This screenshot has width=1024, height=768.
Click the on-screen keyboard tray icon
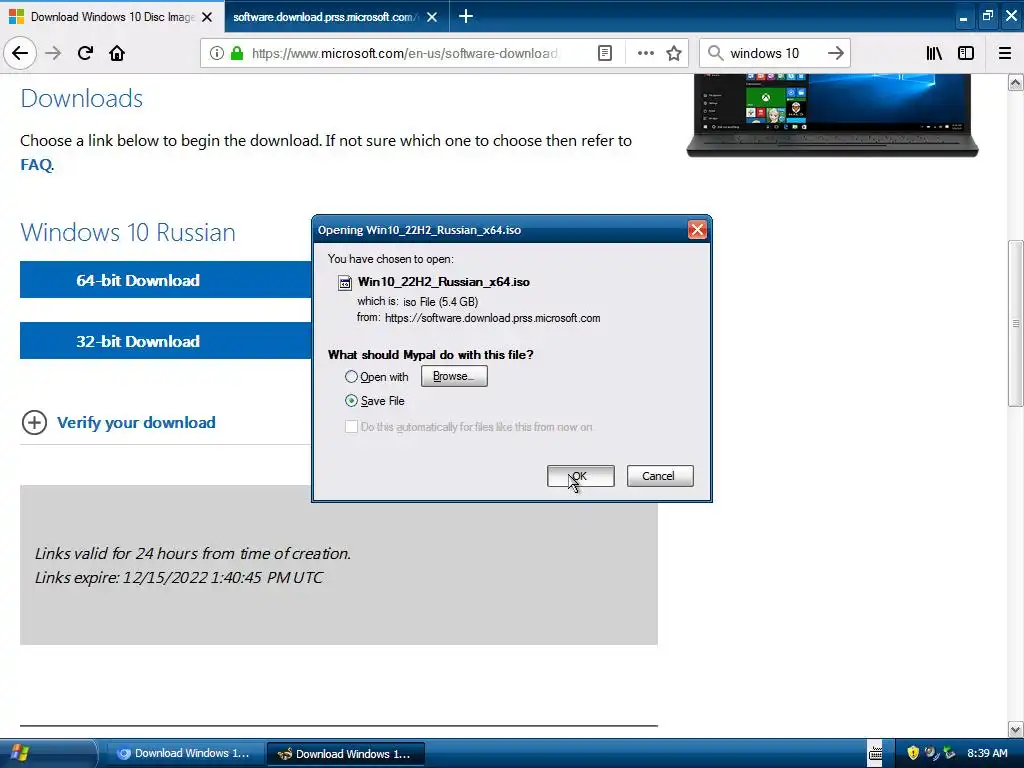tap(875, 753)
